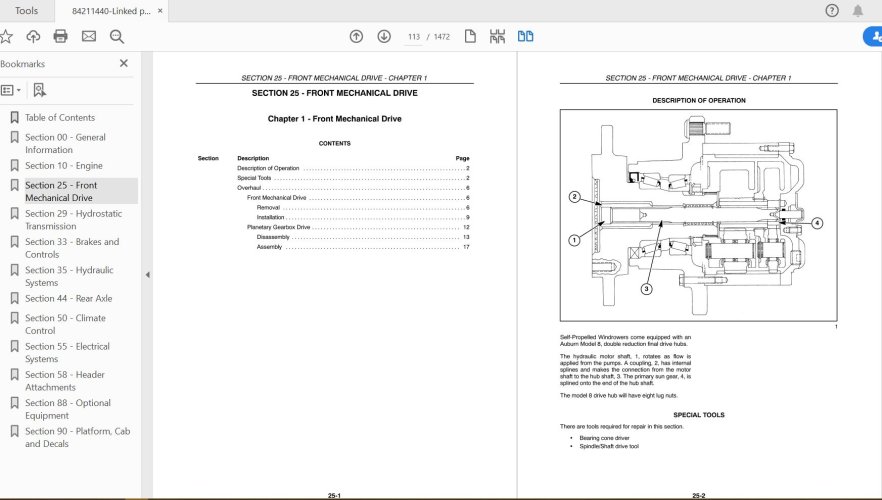Viewport: 882px width, 500px height.
Task: Click the drive hub cross-section diagram
Action: point(699,215)
